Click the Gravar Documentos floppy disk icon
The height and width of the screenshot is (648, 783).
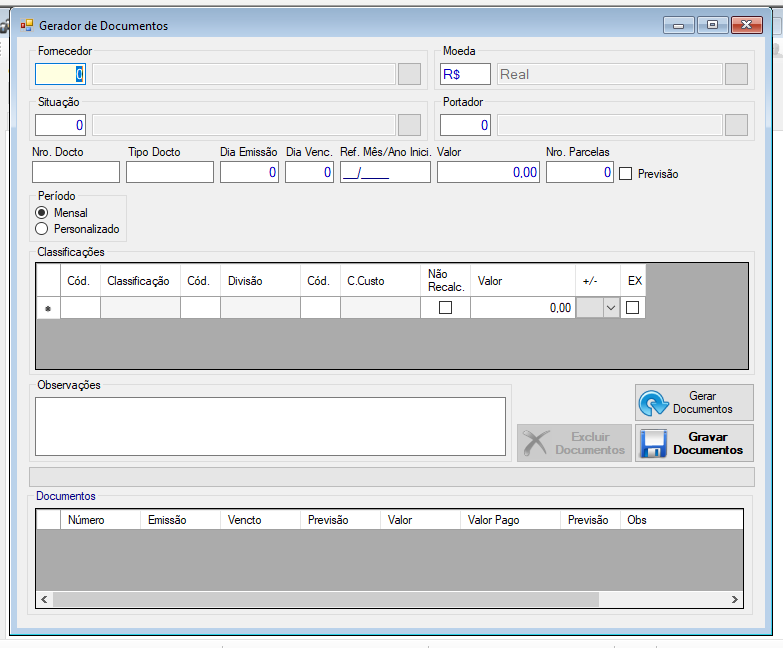click(x=654, y=443)
